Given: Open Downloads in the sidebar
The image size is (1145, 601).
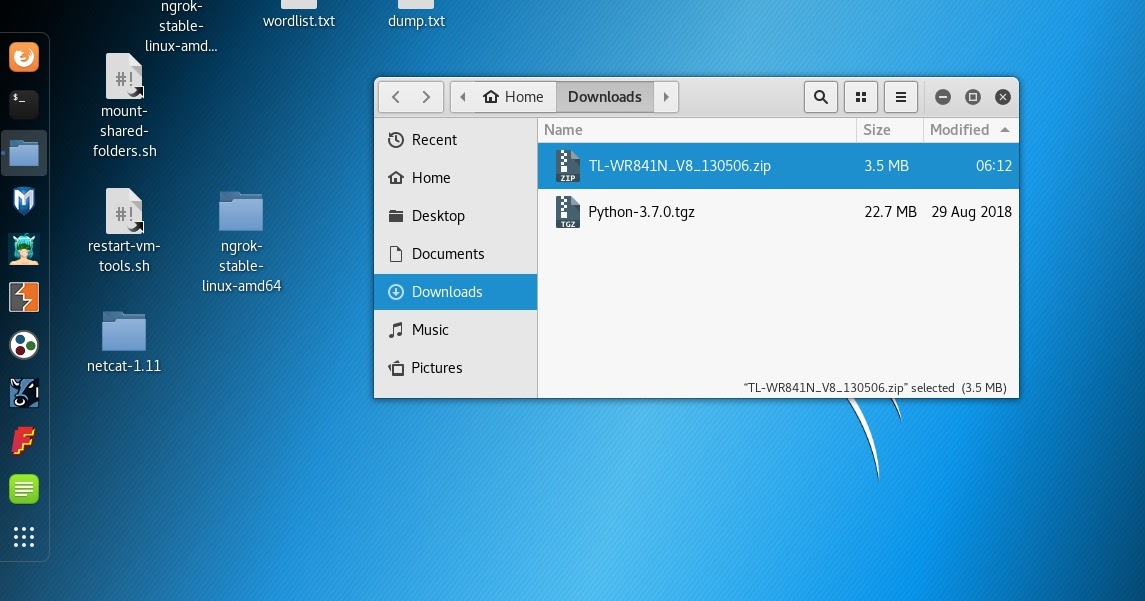Looking at the screenshot, I should [455, 291].
